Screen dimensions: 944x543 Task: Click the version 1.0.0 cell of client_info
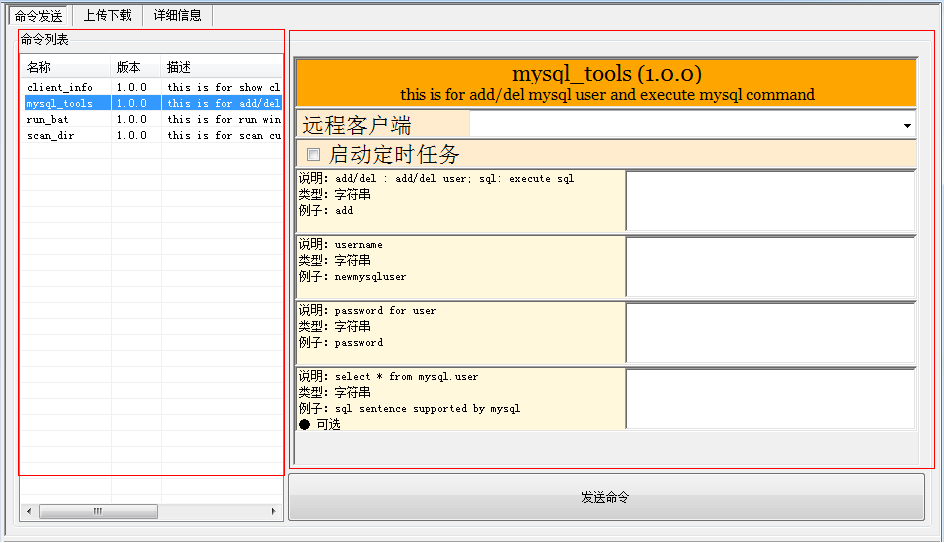(x=132, y=87)
